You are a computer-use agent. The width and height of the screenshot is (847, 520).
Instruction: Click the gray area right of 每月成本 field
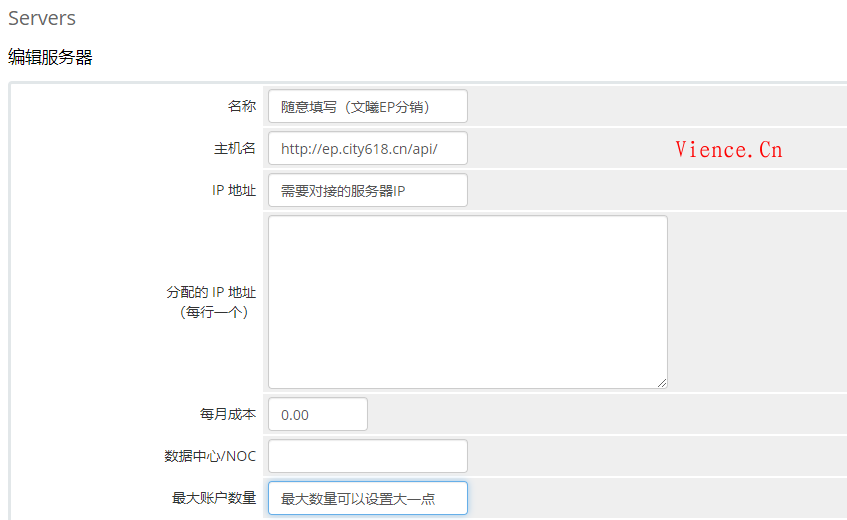click(600, 414)
